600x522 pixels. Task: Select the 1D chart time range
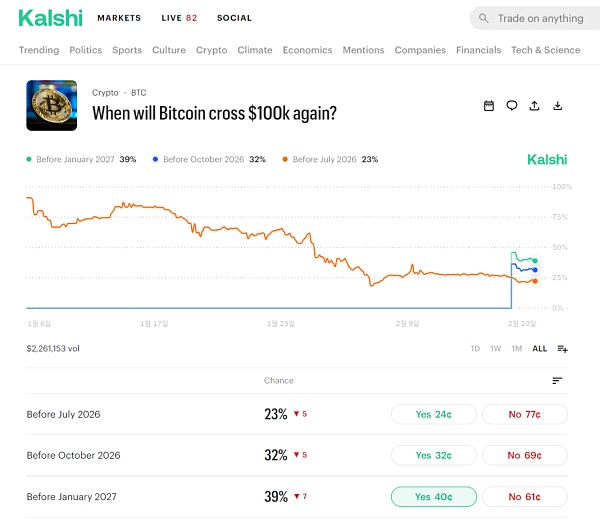pyautogui.click(x=475, y=349)
